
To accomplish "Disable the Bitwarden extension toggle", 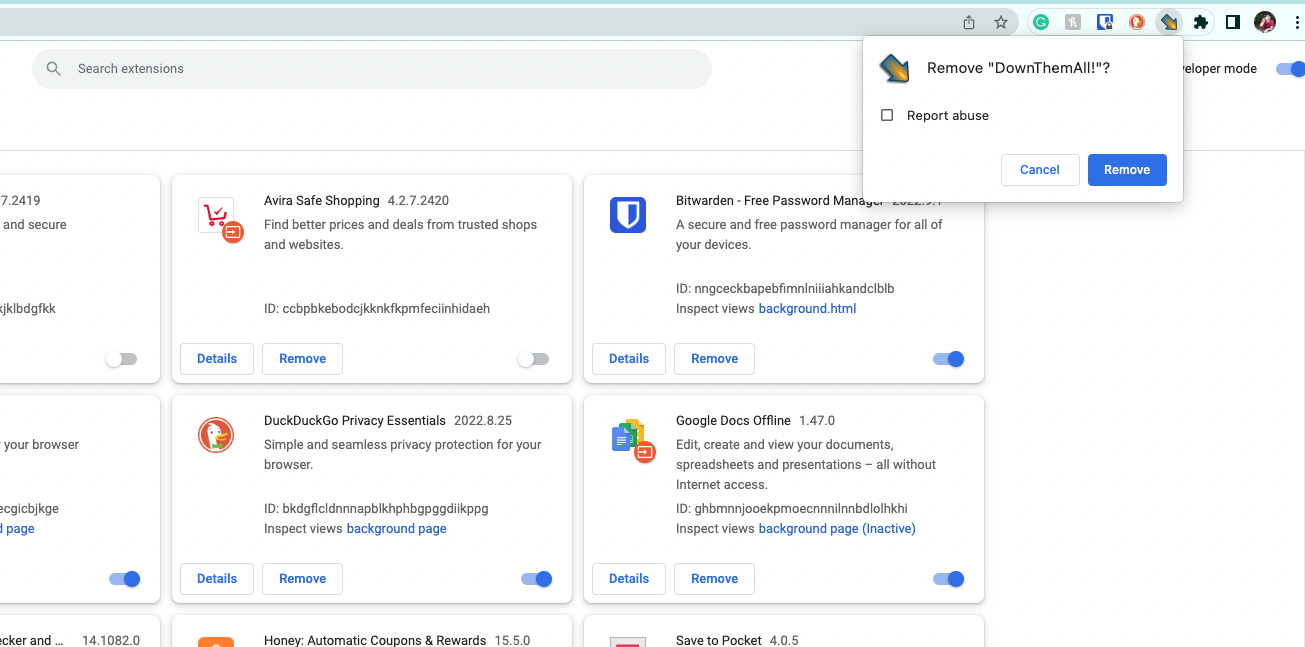I will pyautogui.click(x=948, y=359).
